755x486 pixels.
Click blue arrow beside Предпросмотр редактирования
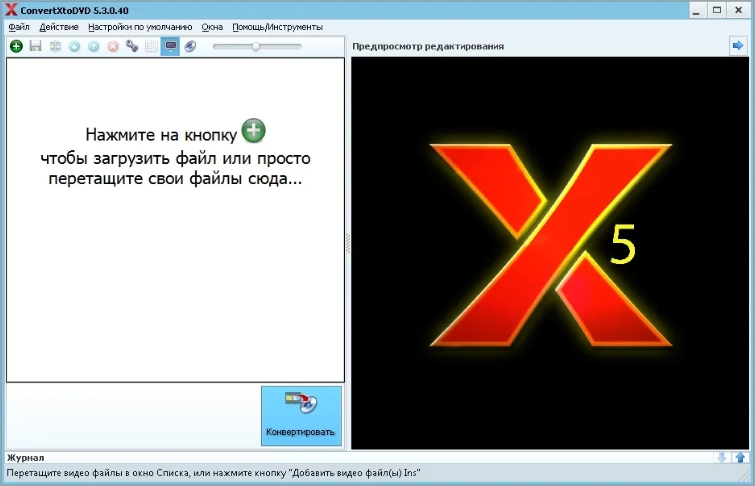click(738, 46)
